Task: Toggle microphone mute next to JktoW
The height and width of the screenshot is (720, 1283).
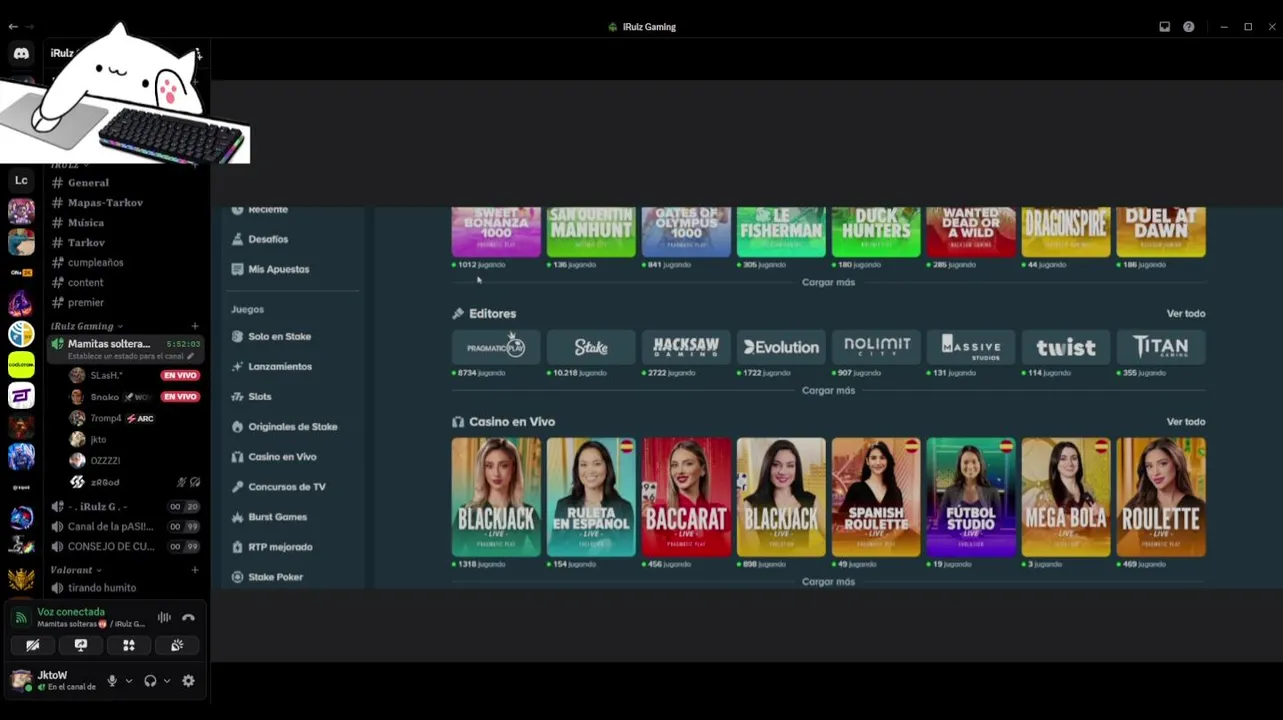Action: click(x=112, y=681)
